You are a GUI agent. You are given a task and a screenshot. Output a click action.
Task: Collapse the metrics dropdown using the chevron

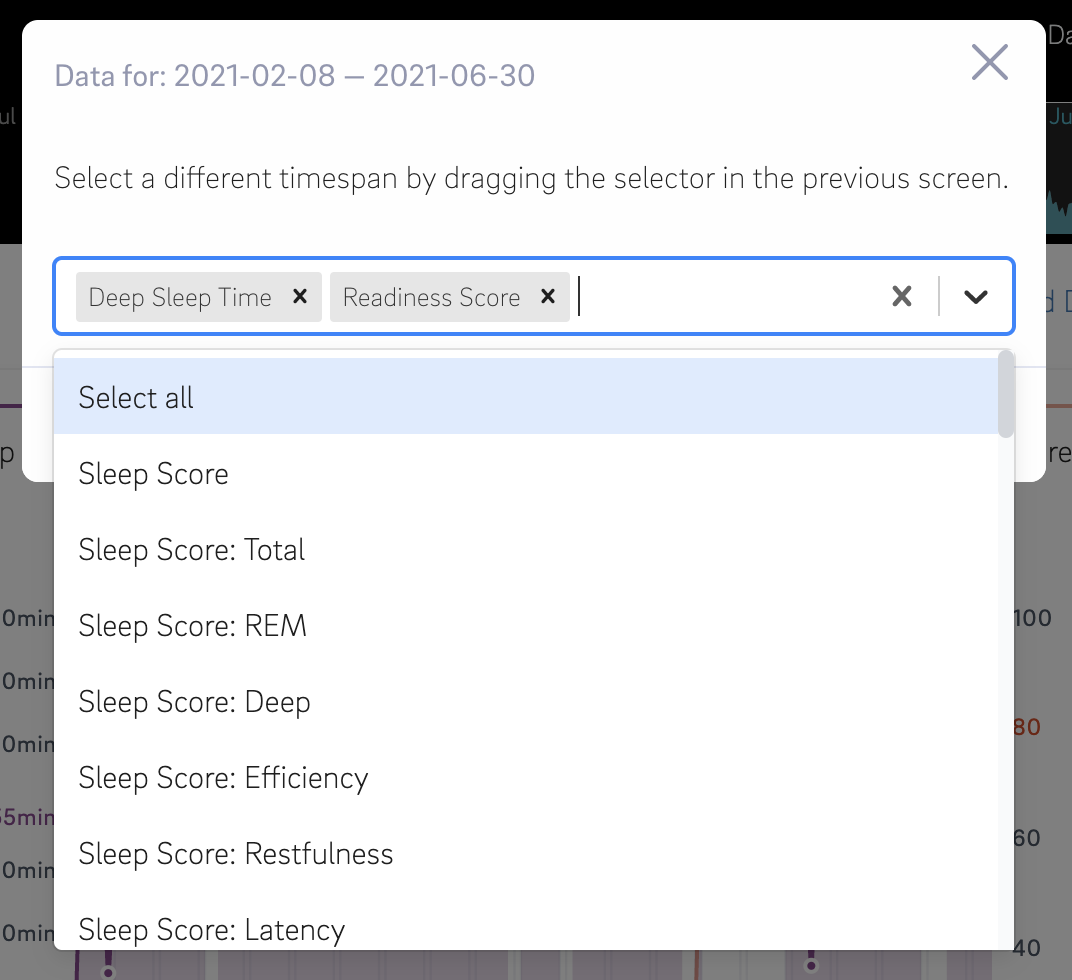click(x=975, y=297)
